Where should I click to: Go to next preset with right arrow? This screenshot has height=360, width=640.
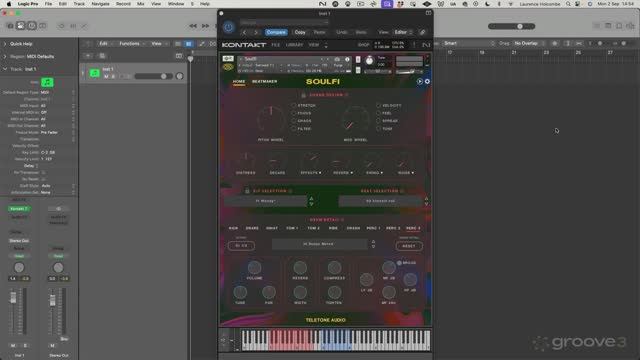click(256, 32)
